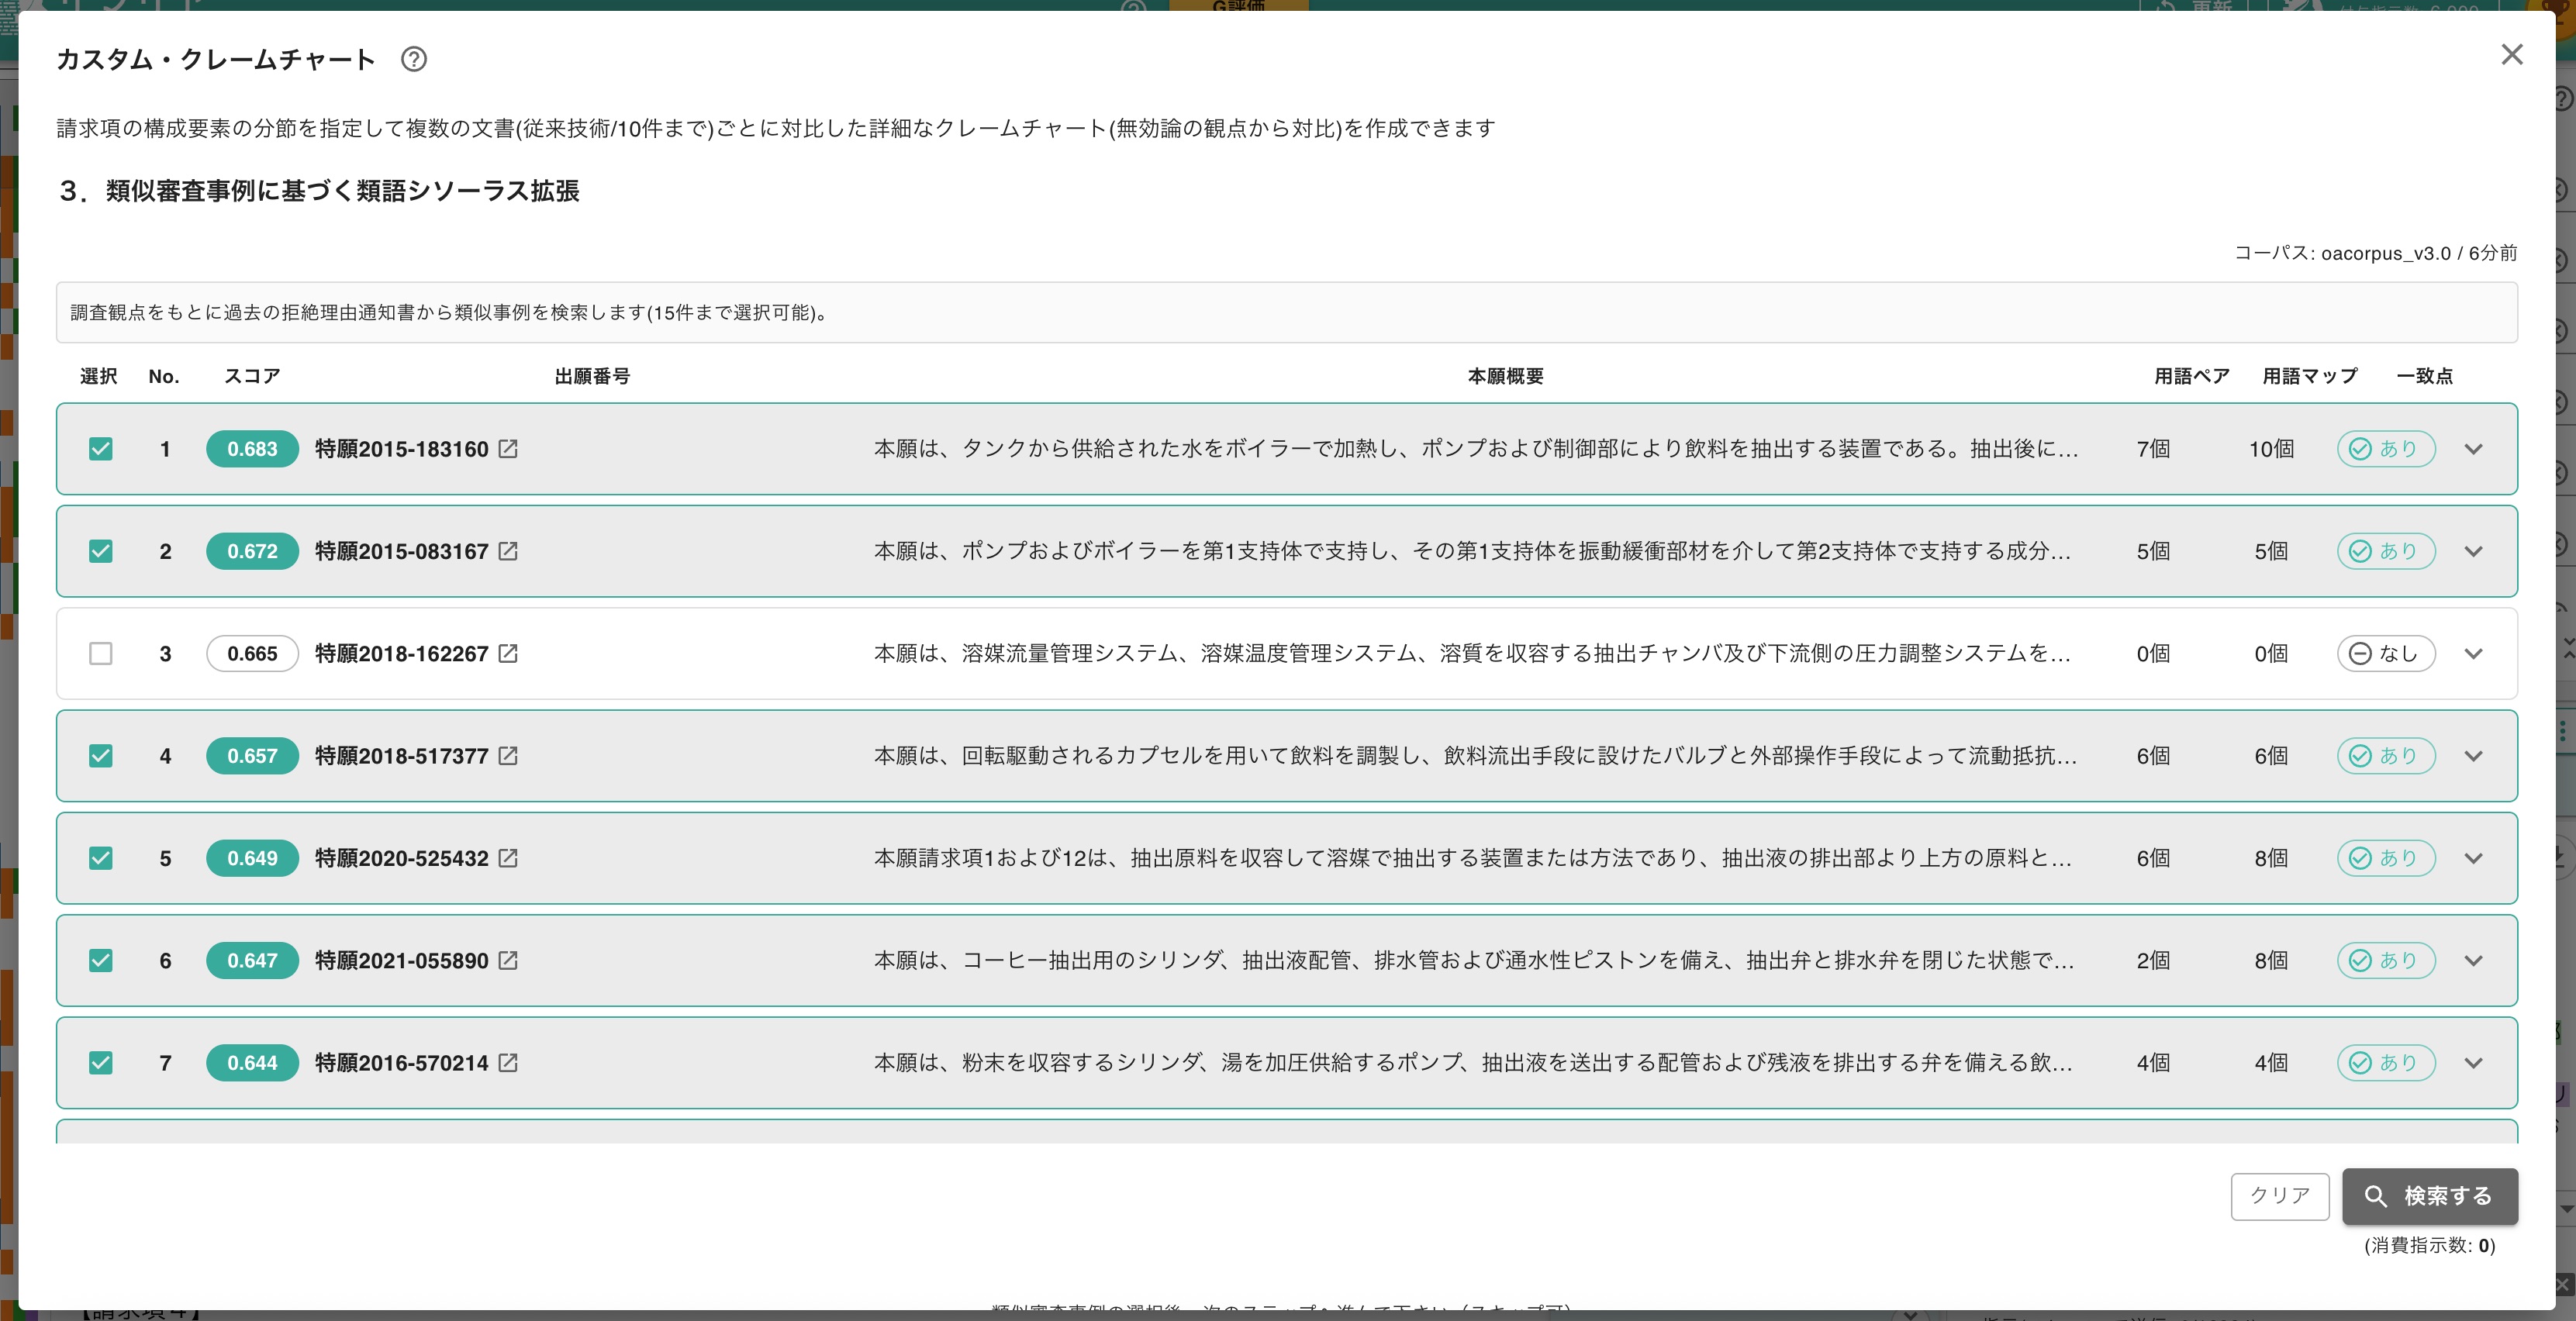
Task: Open external link for 特願2018-517377
Action: click(508, 756)
